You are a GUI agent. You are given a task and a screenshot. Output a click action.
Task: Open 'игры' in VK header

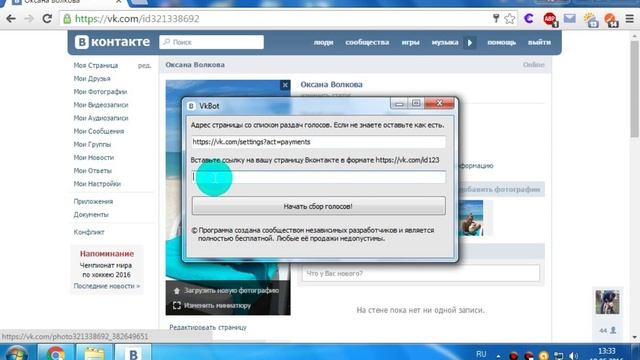pyautogui.click(x=411, y=42)
